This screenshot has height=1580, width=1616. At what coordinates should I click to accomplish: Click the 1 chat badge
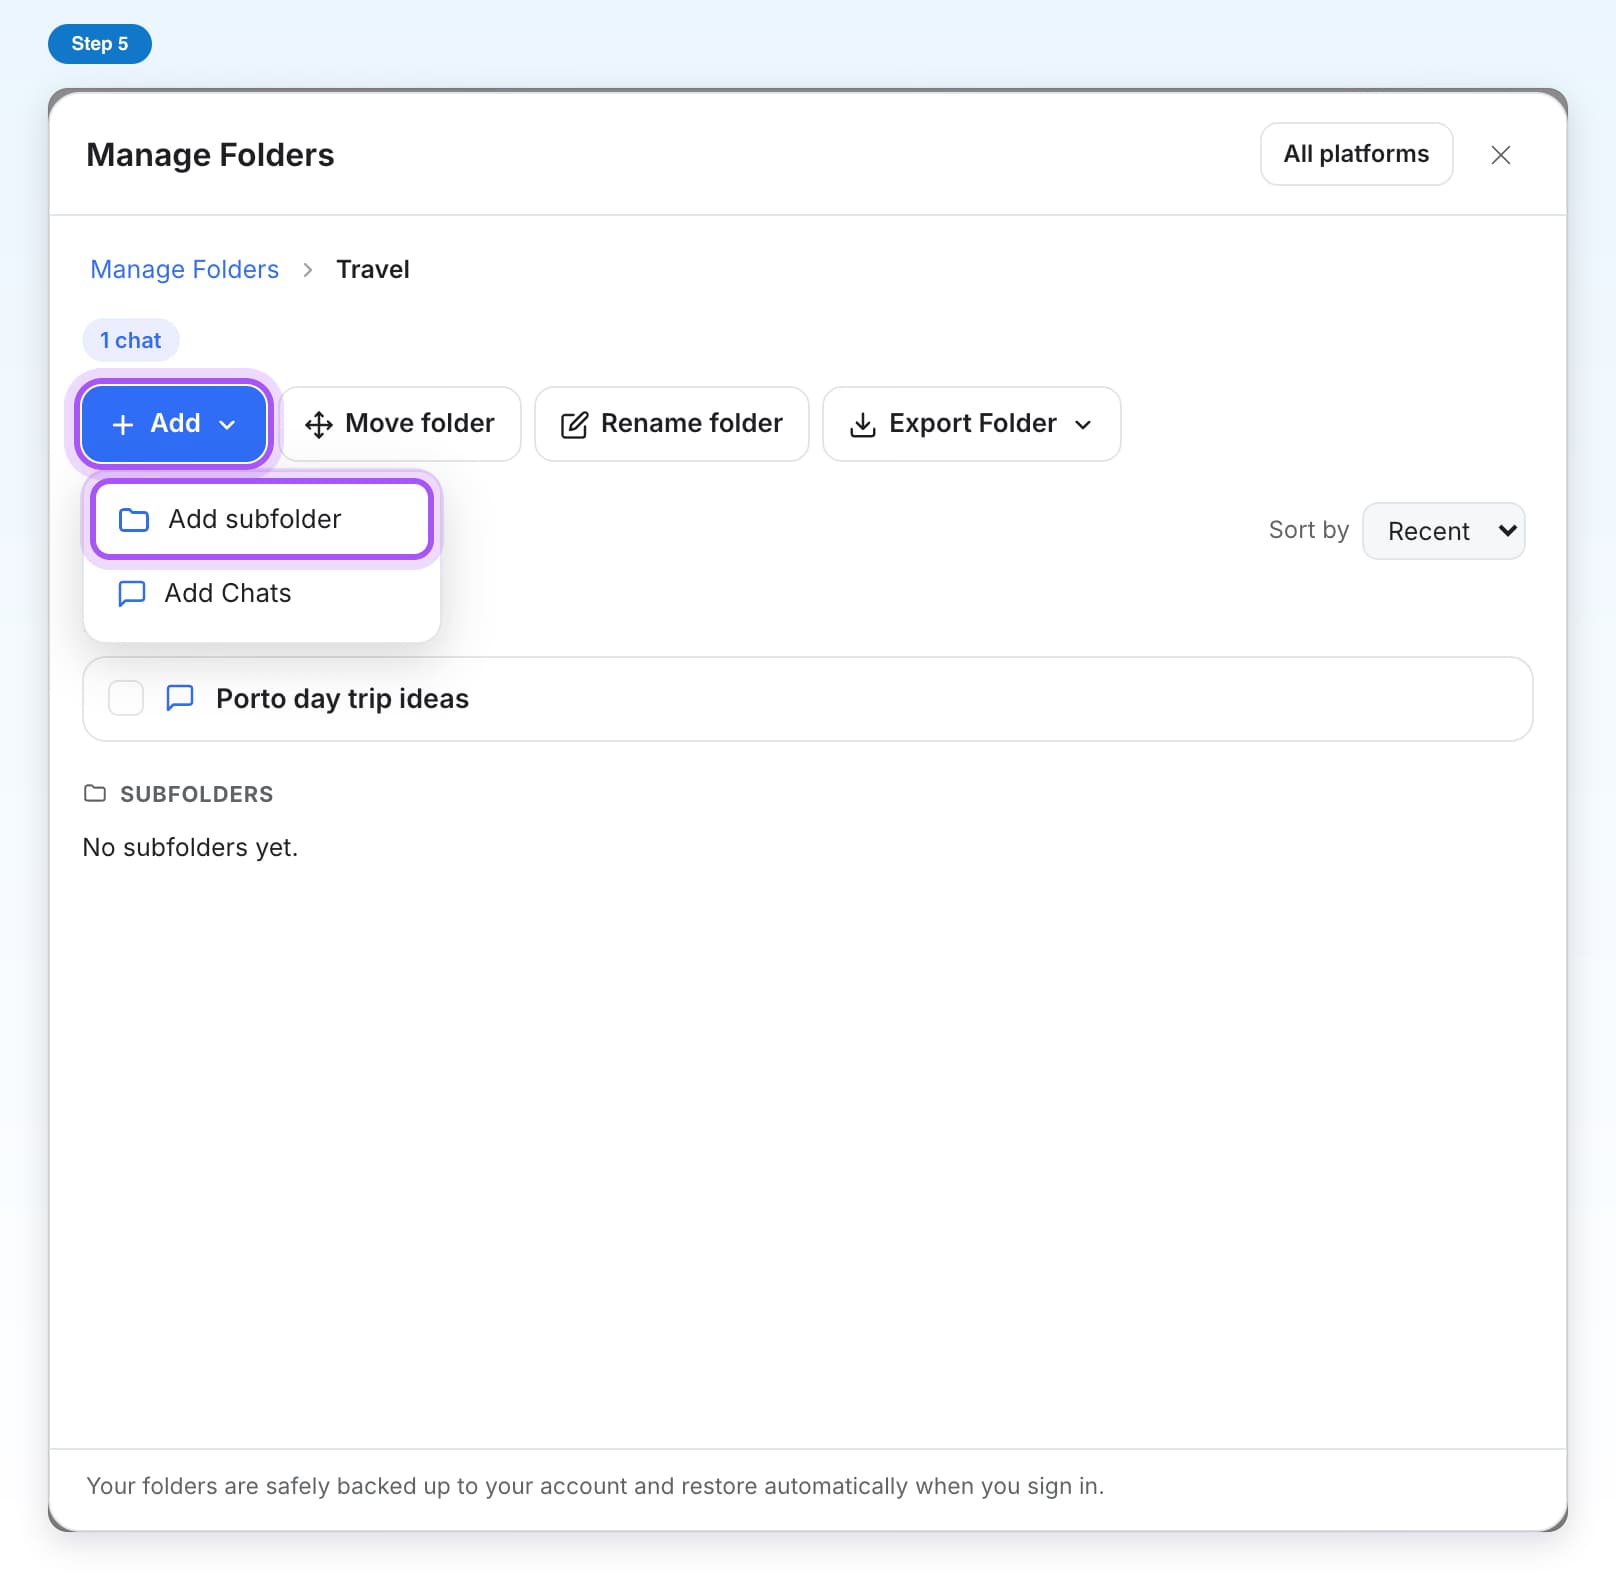(x=131, y=340)
